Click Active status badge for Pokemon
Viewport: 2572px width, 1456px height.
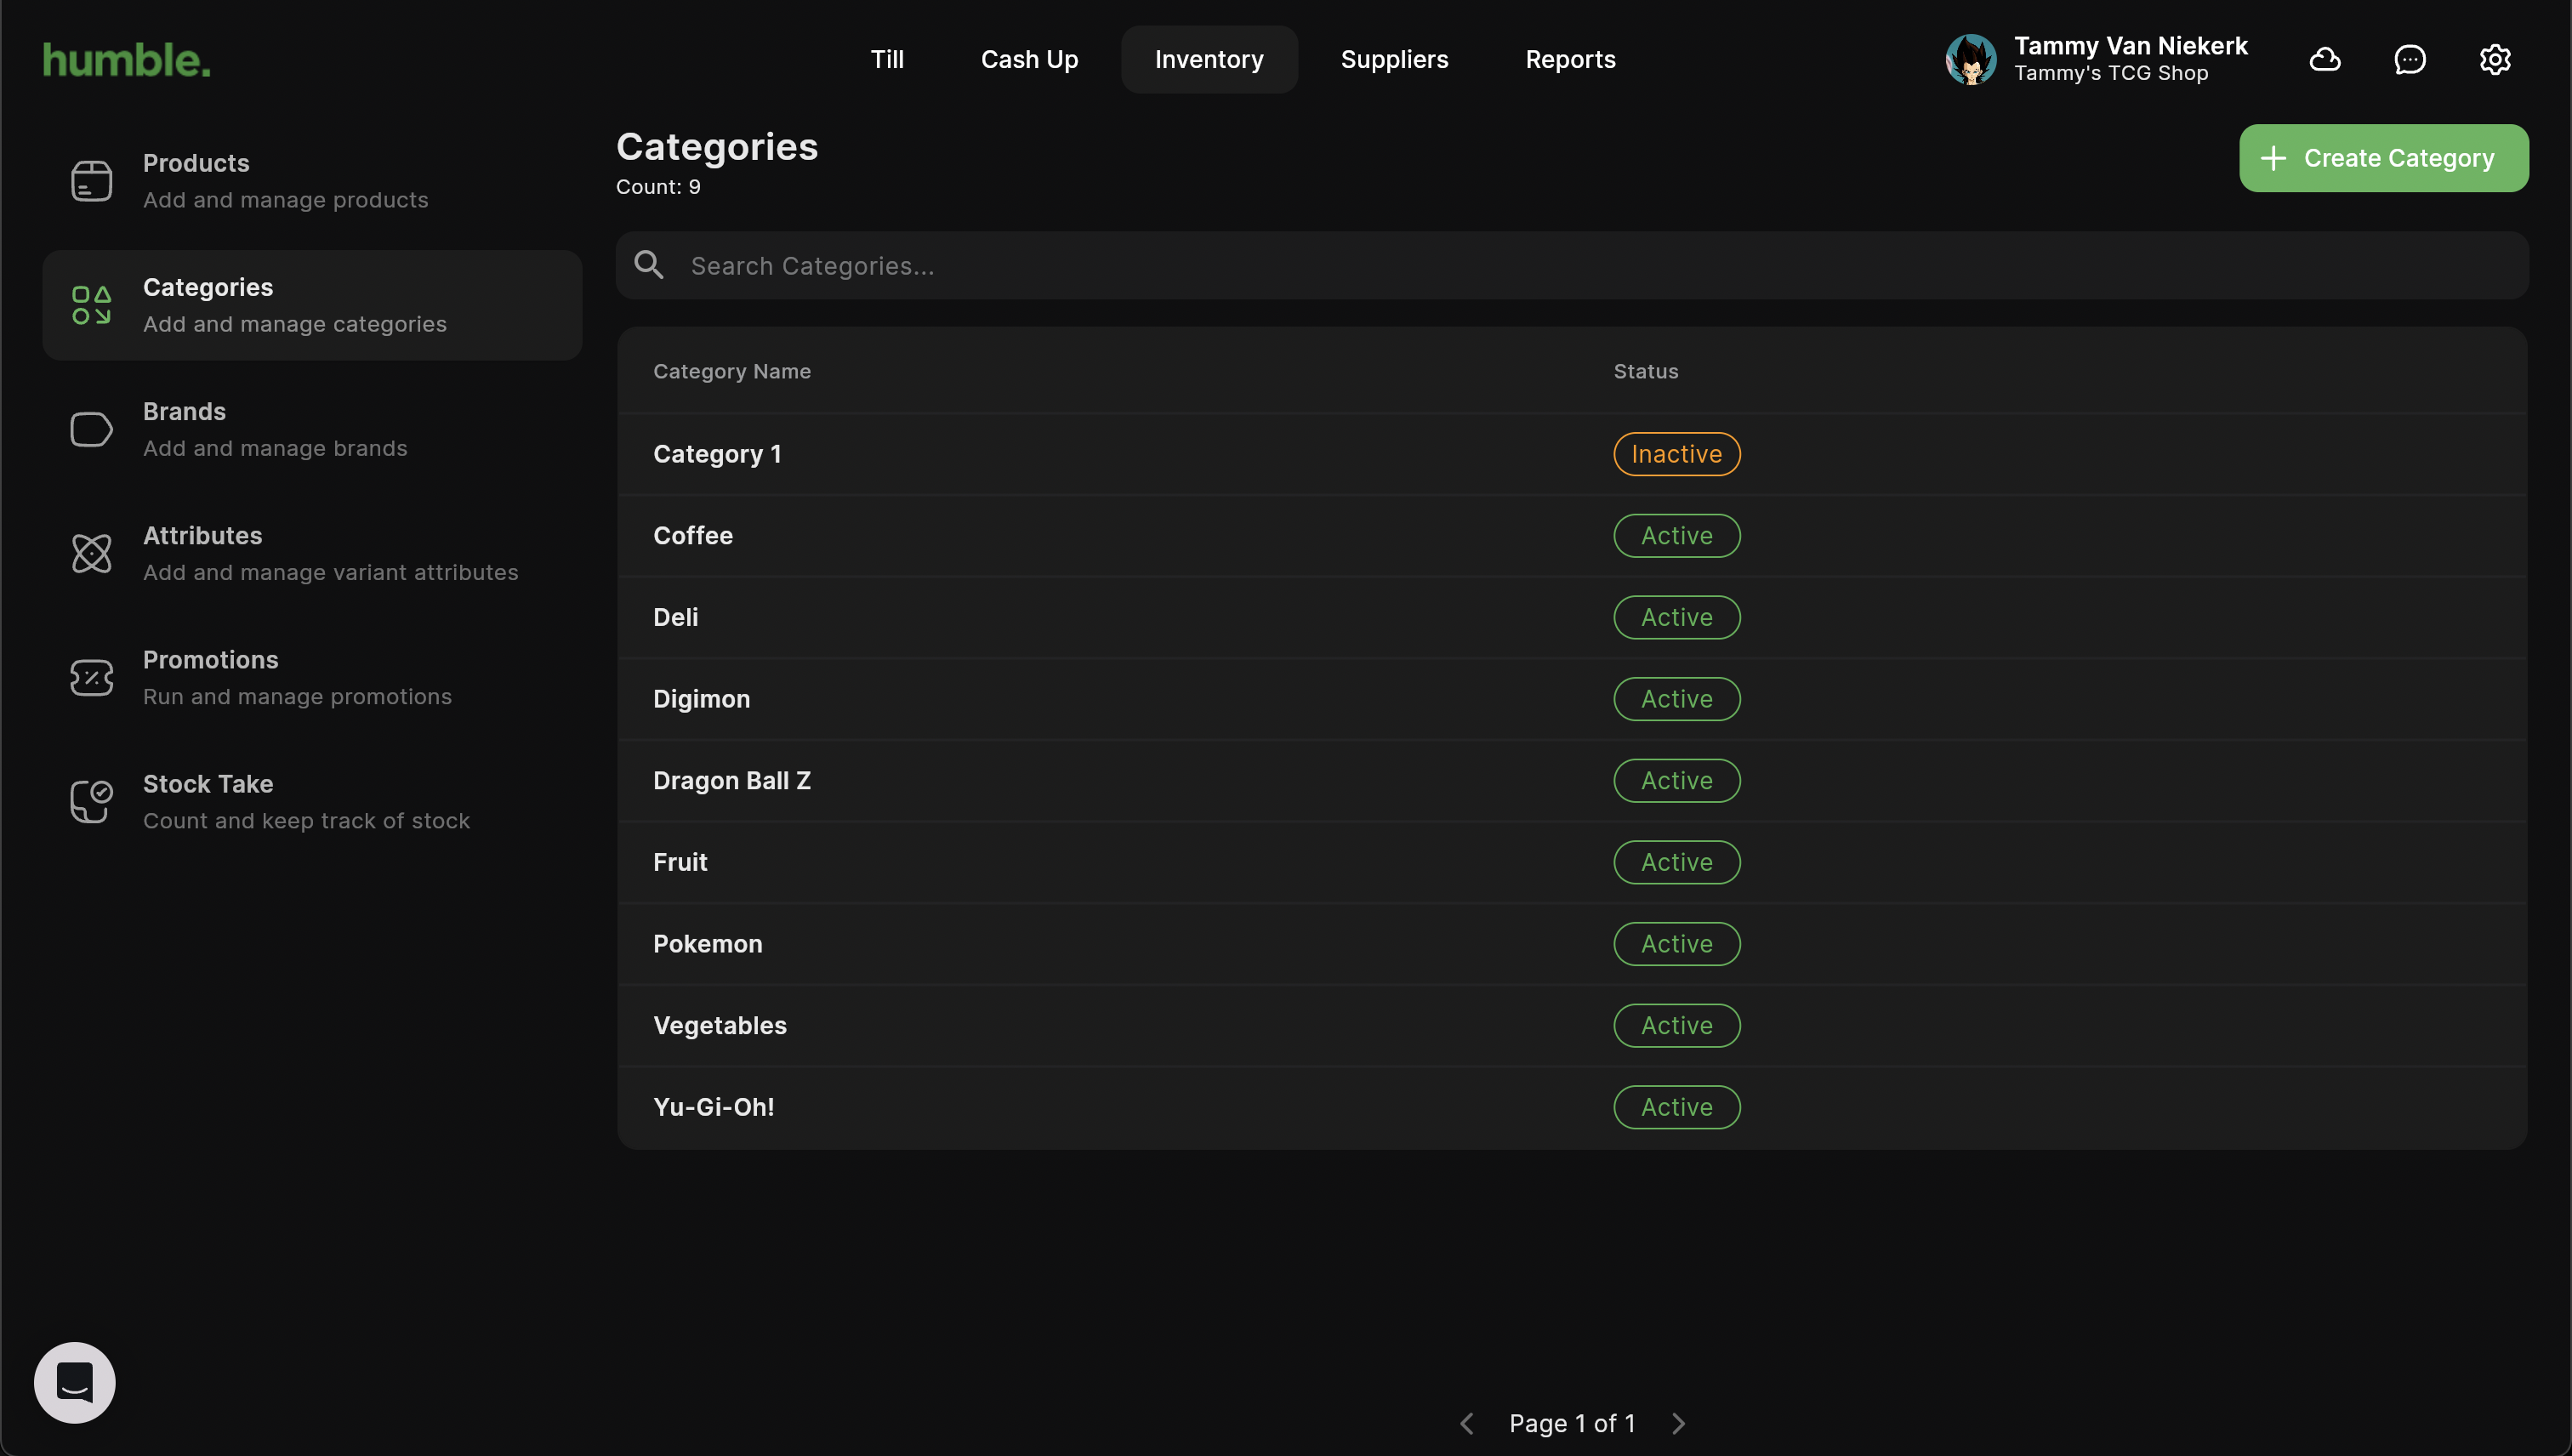1676,944
